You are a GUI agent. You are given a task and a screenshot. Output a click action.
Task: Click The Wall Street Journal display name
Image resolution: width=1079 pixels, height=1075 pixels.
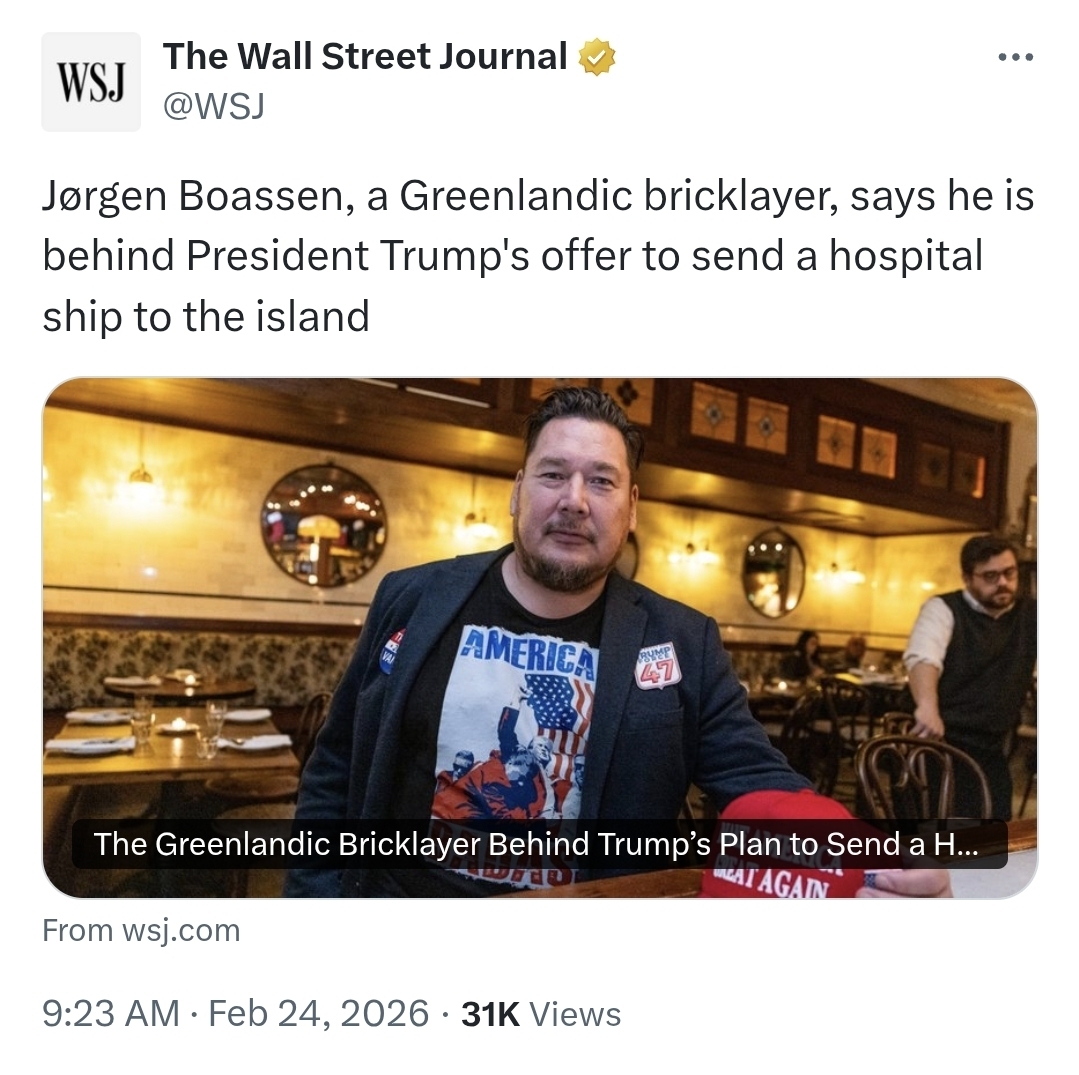[365, 56]
